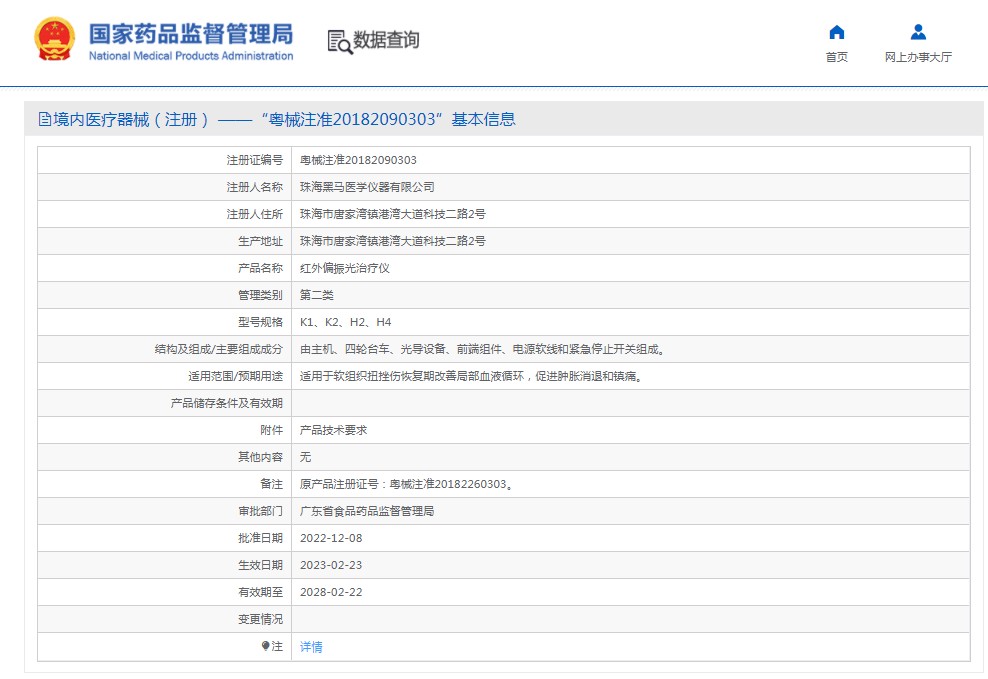
Task: Click the 国家药品监督管理局 site title
Action: pyautogui.click(x=191, y=33)
